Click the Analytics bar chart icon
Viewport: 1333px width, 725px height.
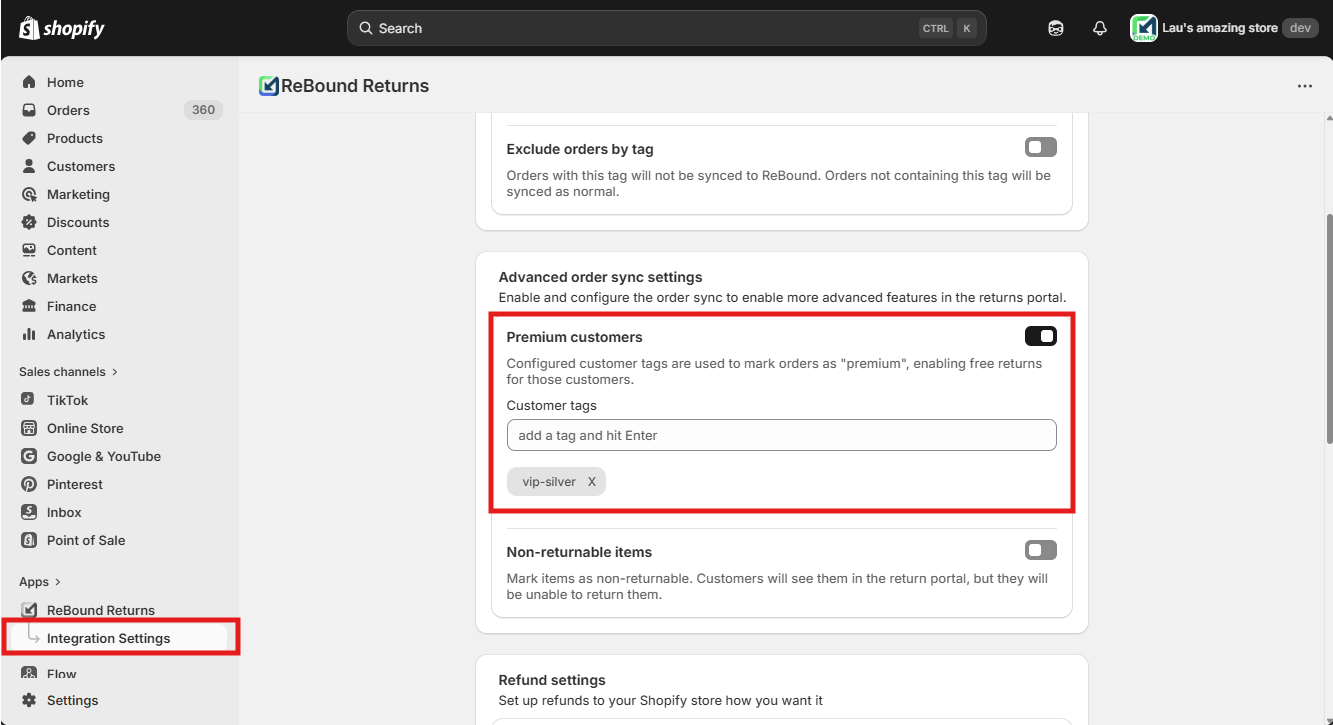click(x=29, y=334)
